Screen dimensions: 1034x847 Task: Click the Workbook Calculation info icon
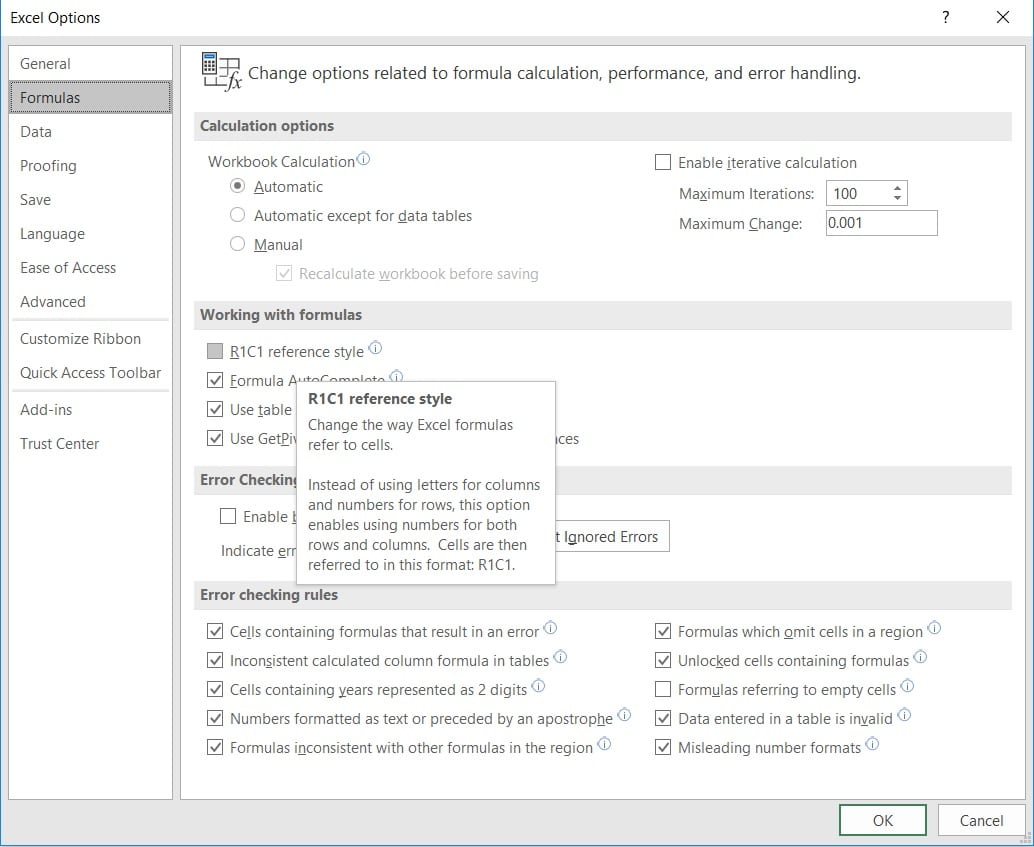point(363,159)
